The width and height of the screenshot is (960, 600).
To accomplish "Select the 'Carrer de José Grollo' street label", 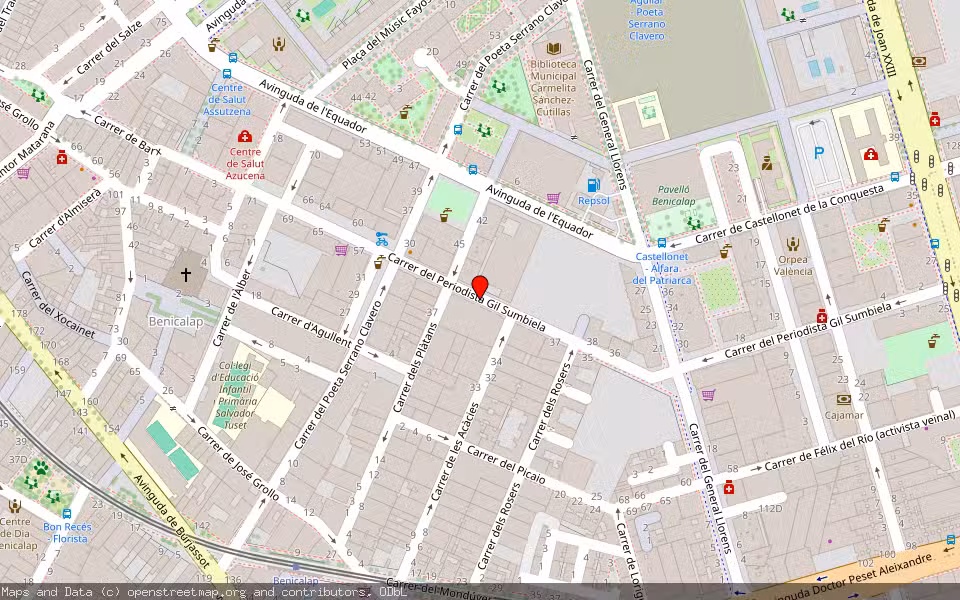I will [238, 463].
